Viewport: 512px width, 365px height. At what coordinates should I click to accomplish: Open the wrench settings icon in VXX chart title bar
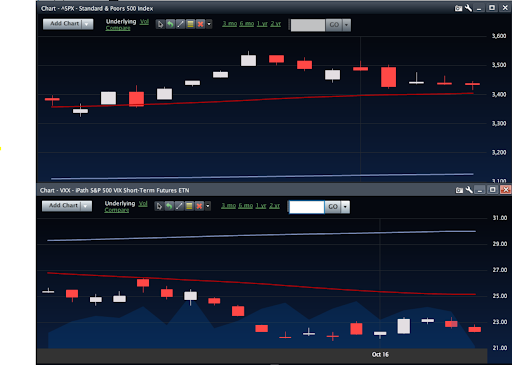(x=469, y=190)
